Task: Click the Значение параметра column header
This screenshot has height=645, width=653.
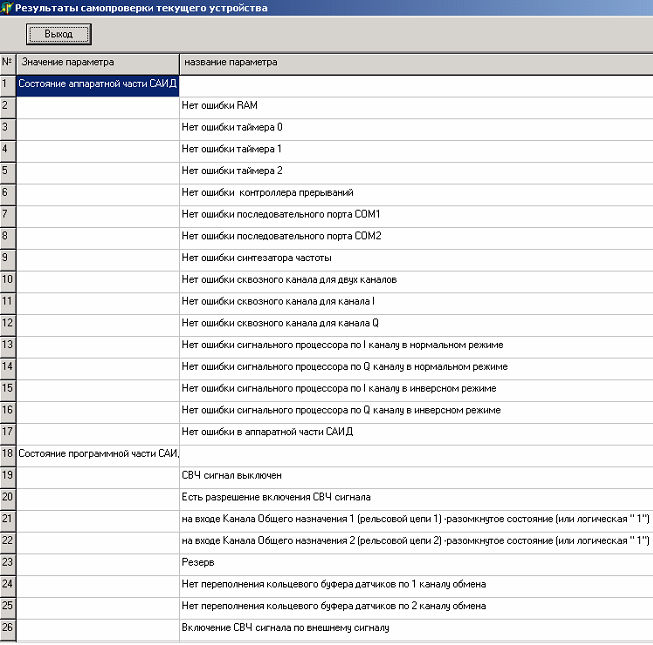Action: click(98, 64)
